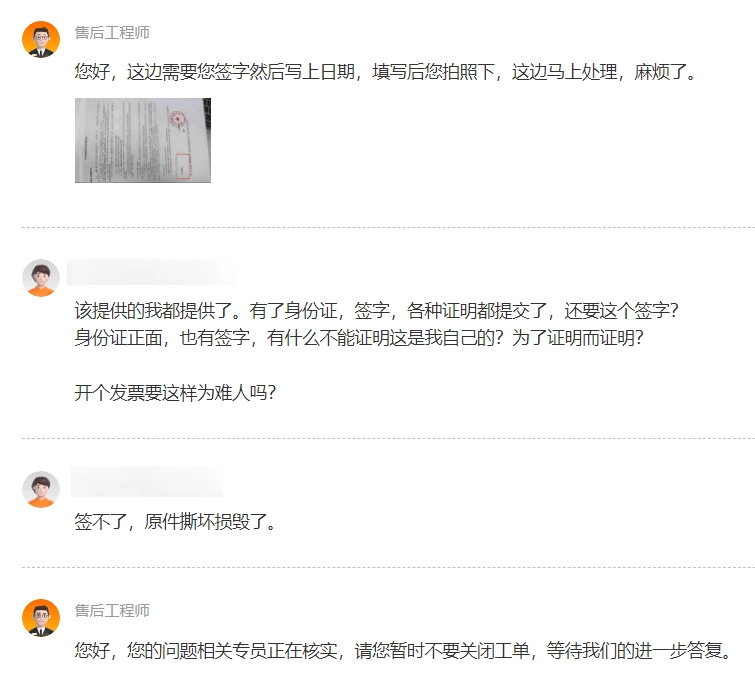This screenshot has width=755, height=677.
Task: Click the dashed divider below 签不了 message
Action: point(388,568)
